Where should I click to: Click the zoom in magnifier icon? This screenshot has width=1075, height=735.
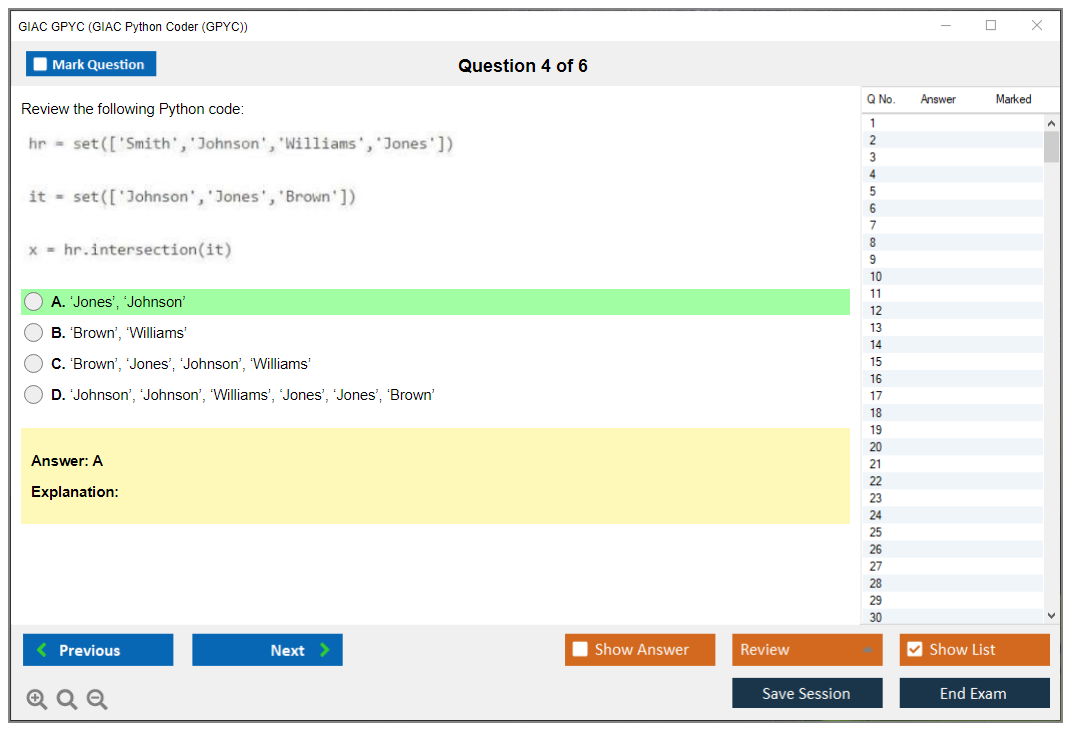tap(37, 700)
